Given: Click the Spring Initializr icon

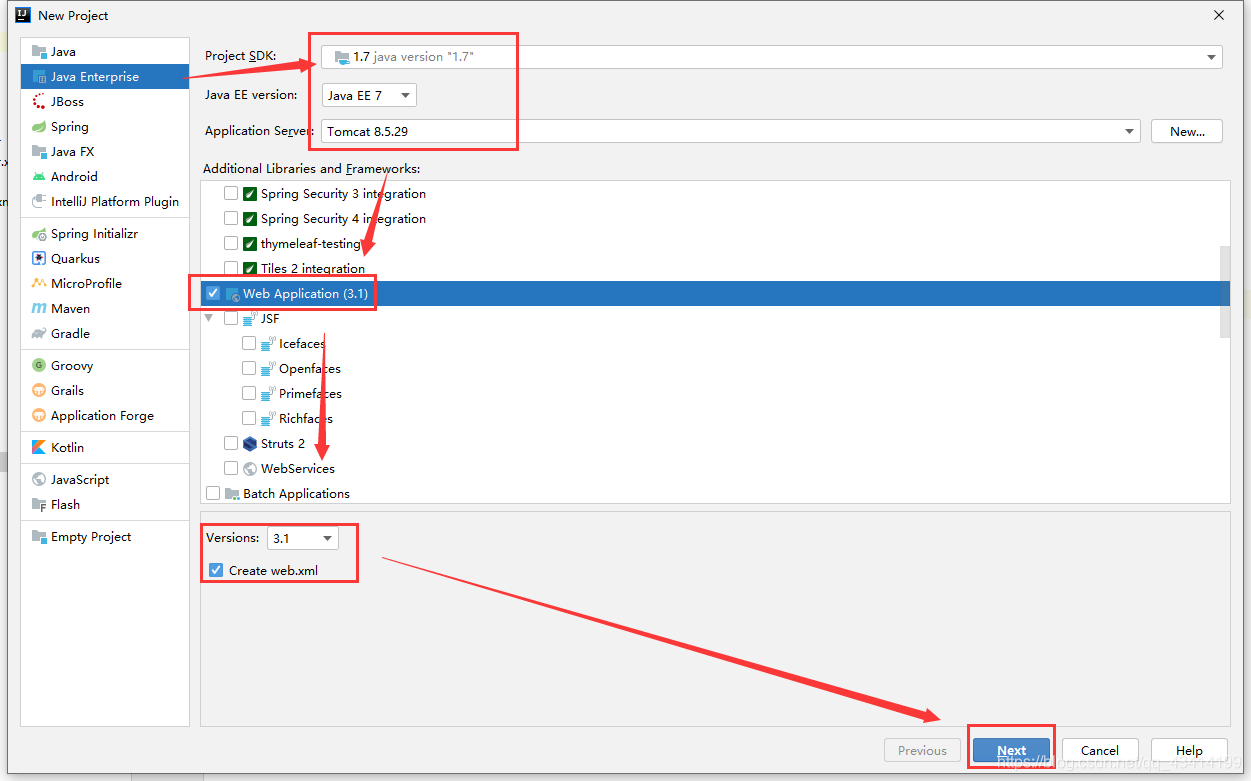Looking at the screenshot, I should pyautogui.click(x=39, y=234).
